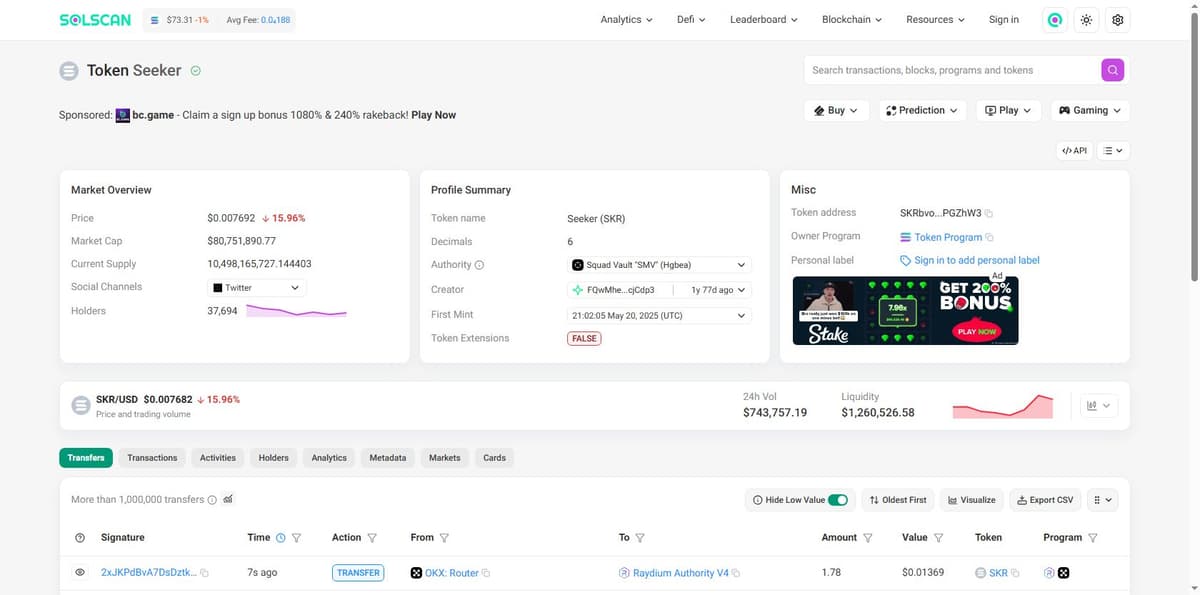Click Sign in to add personal label

pos(970,260)
